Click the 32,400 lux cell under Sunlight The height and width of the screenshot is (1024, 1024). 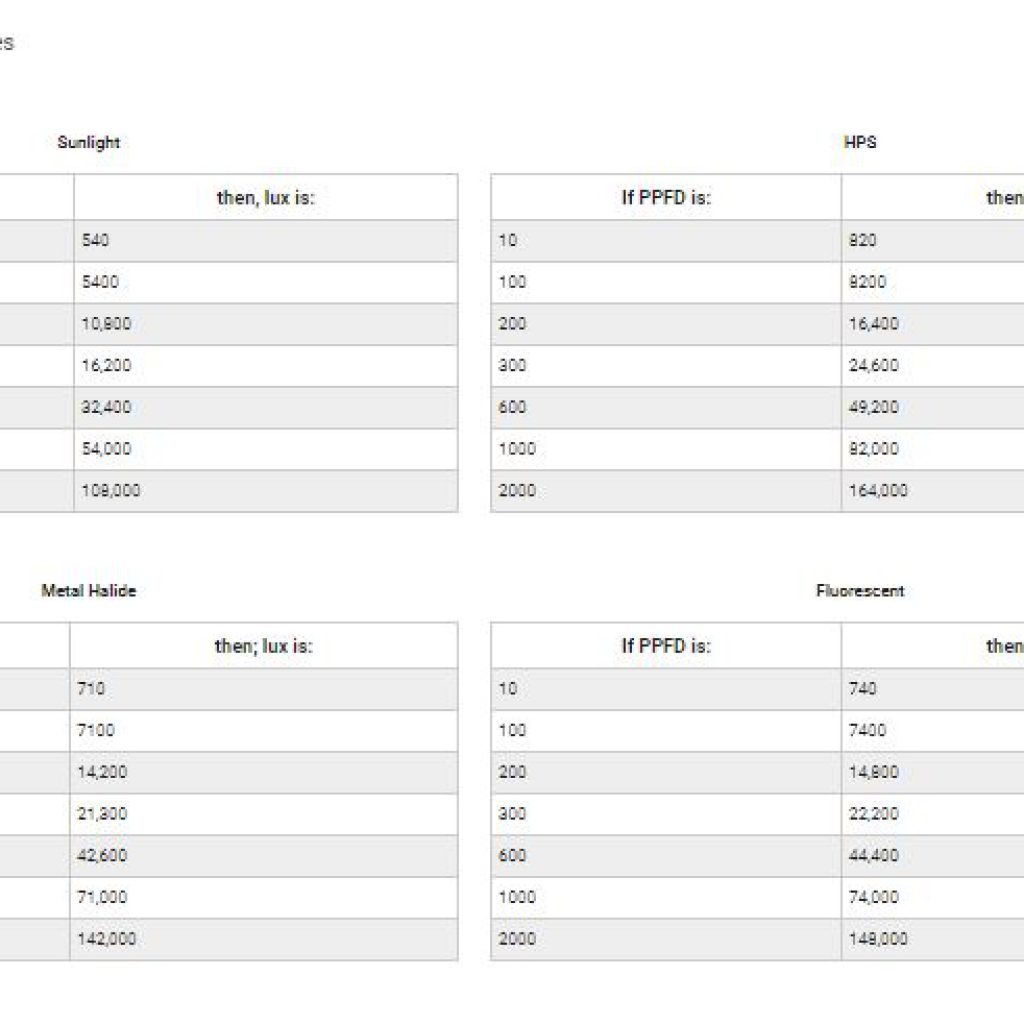pyautogui.click(x=106, y=407)
